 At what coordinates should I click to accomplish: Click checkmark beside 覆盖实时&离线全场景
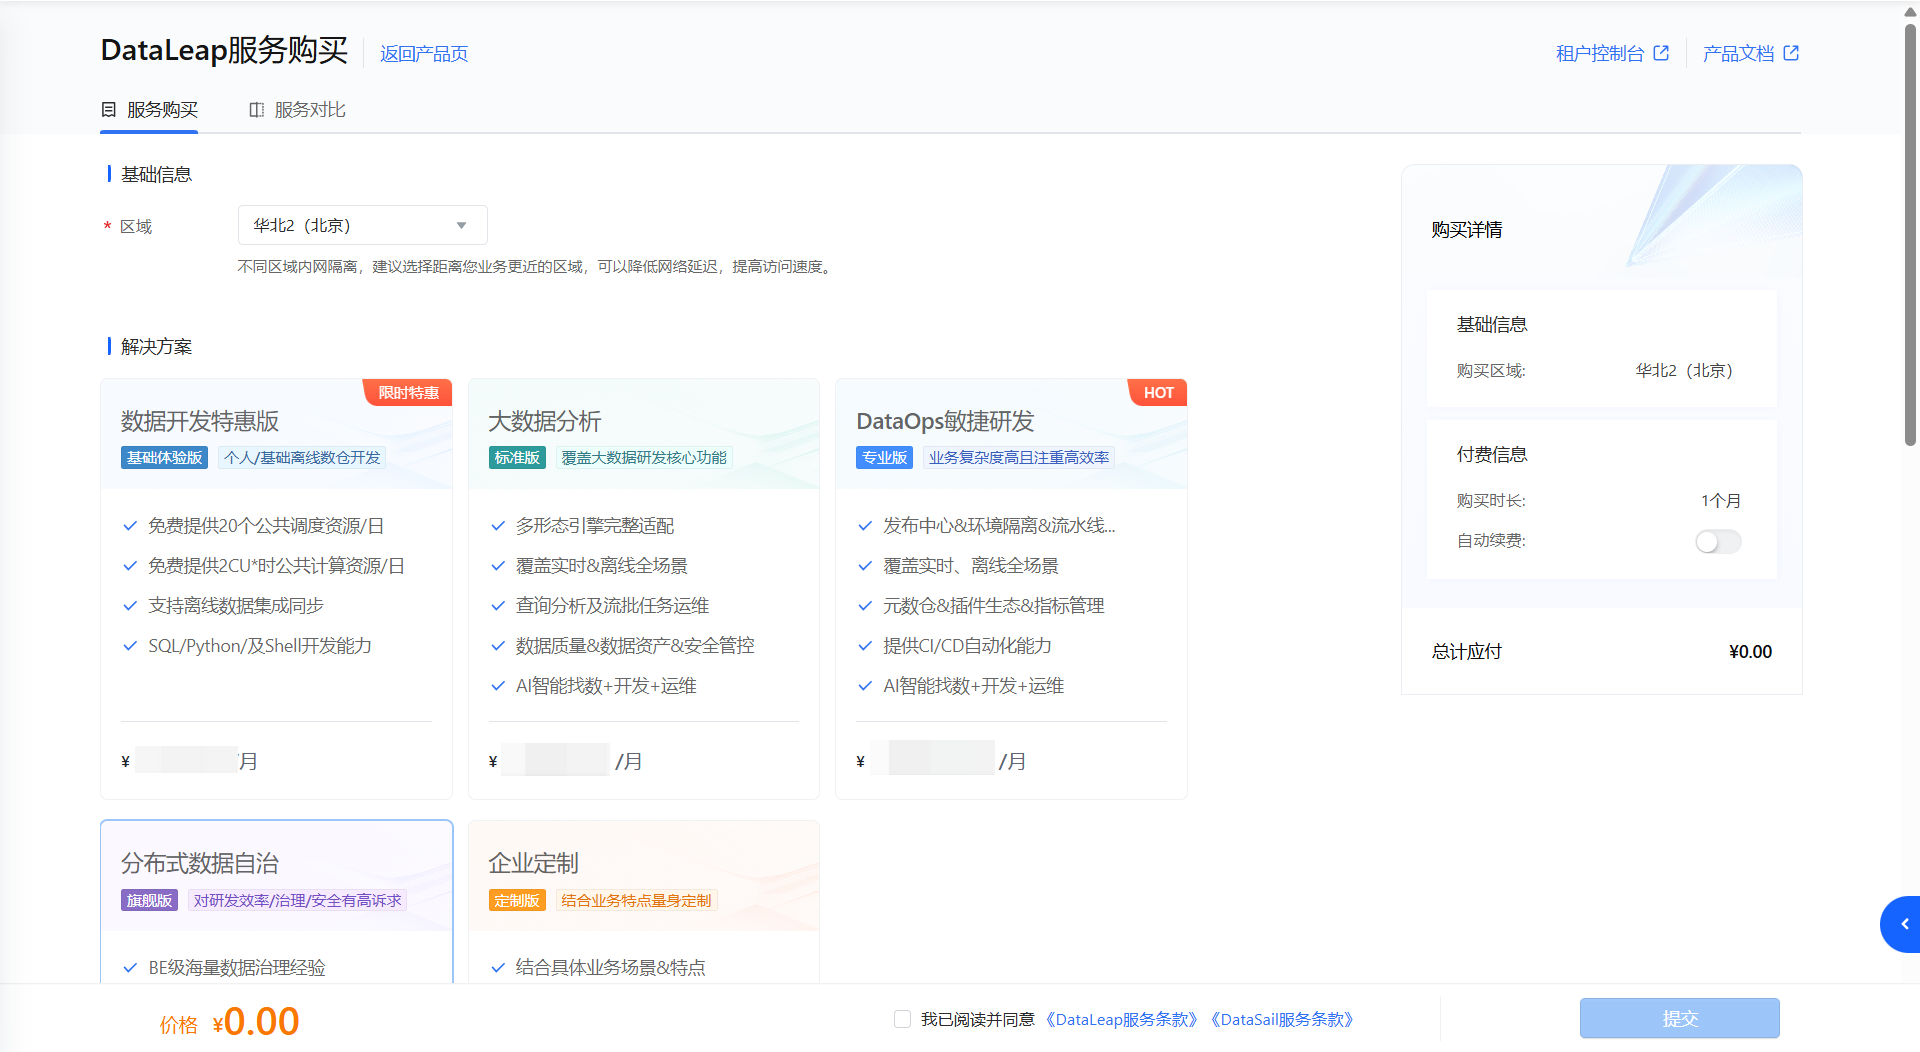(x=497, y=566)
